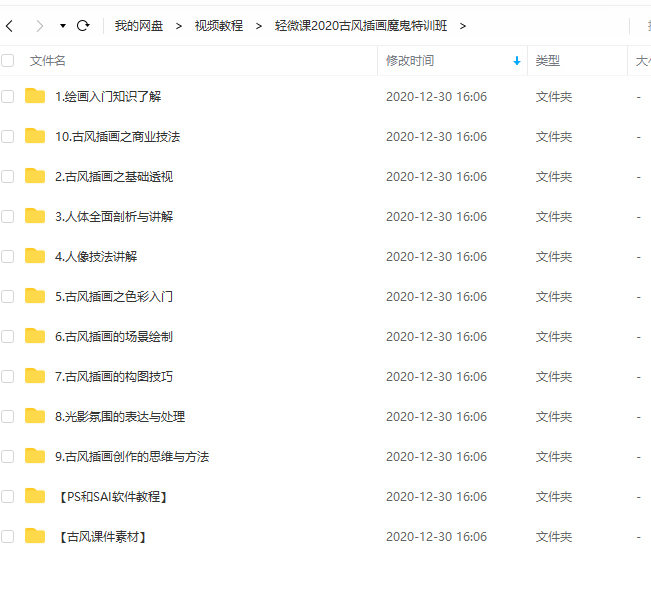Image resolution: width=651 pixels, height=593 pixels.
Task: Click folder icon of 10.古风插画之商业技法
Action: pos(35,135)
